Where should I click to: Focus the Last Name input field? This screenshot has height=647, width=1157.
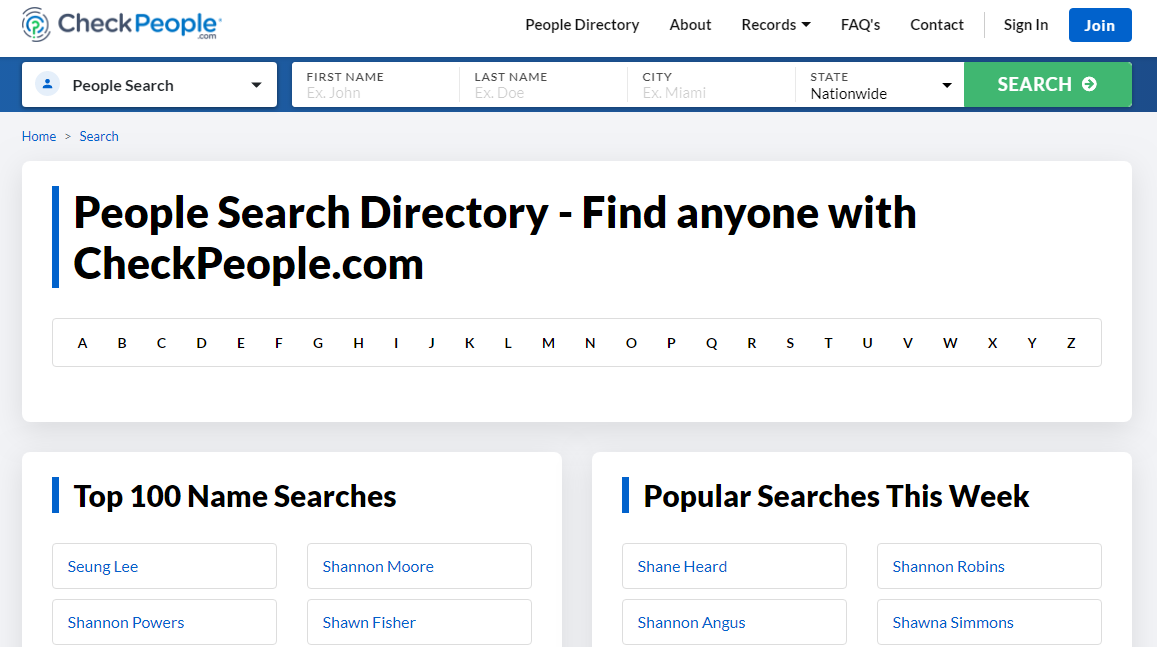543,85
